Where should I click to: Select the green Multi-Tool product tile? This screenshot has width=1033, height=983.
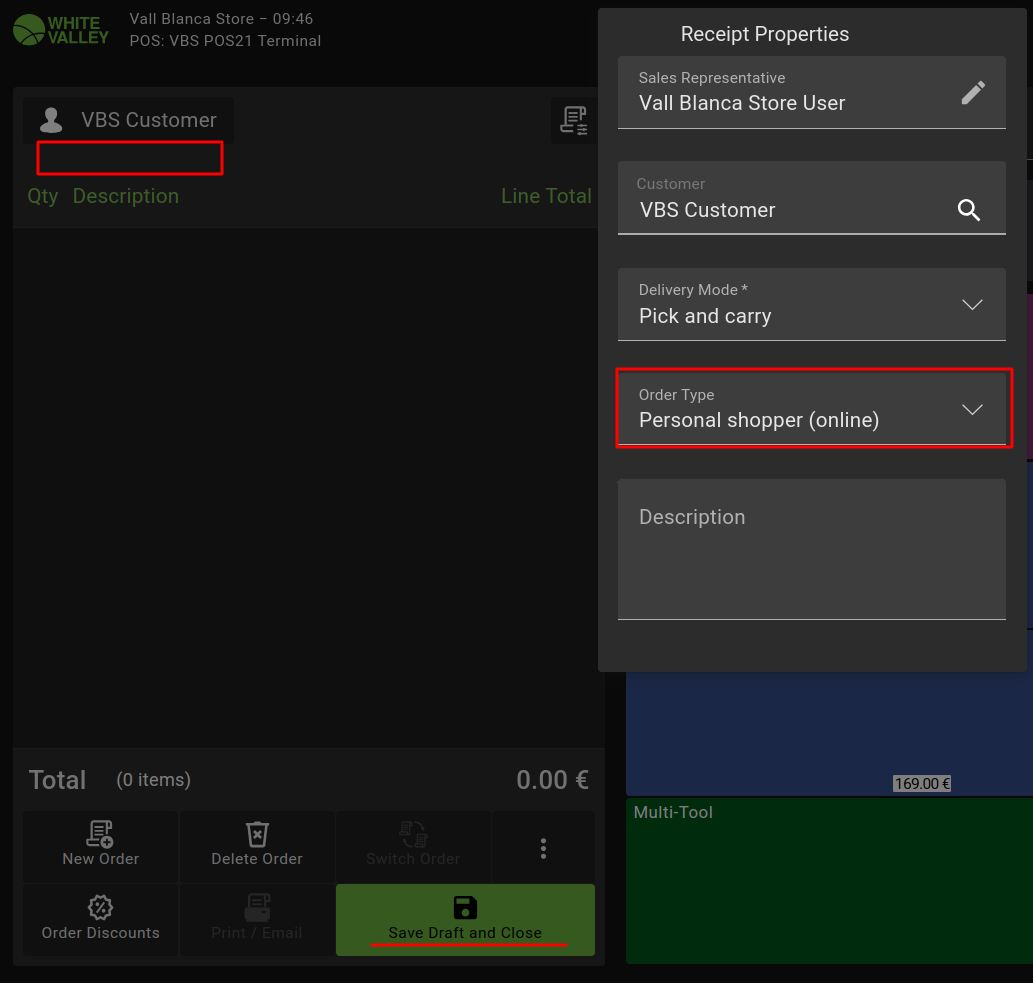tap(829, 880)
